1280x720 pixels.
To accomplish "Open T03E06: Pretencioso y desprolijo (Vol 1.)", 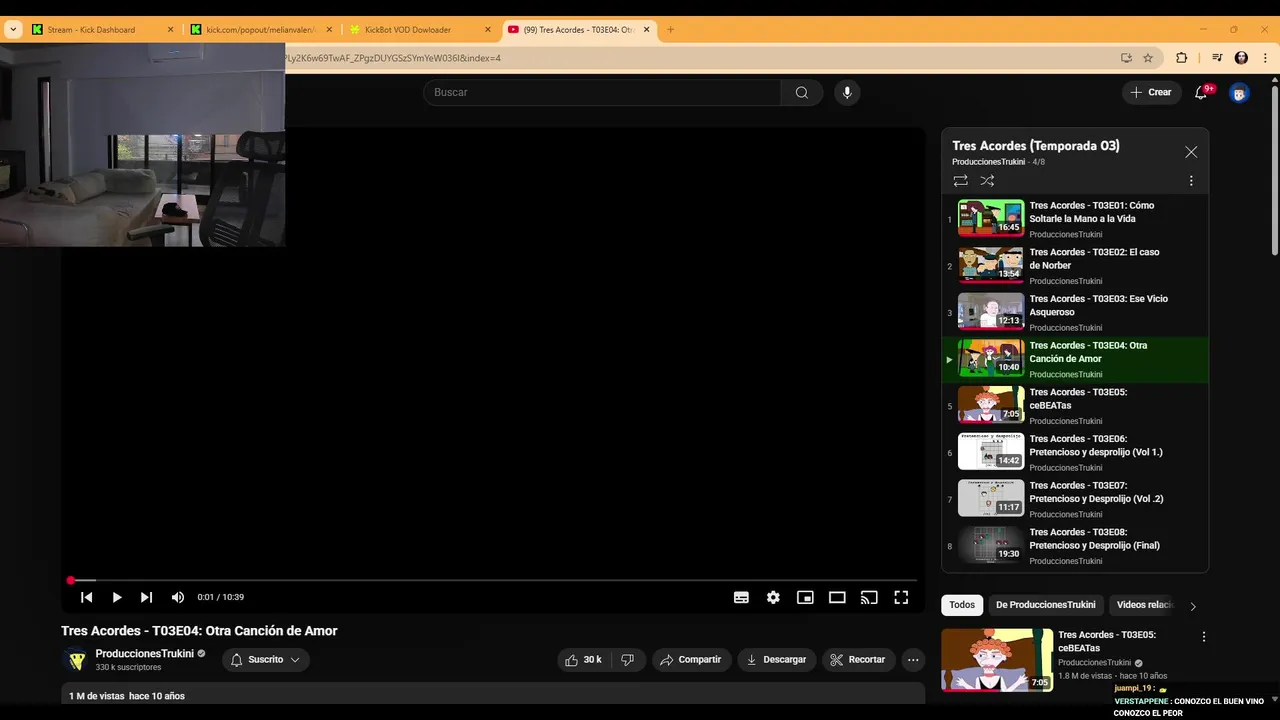I will (x=1075, y=452).
